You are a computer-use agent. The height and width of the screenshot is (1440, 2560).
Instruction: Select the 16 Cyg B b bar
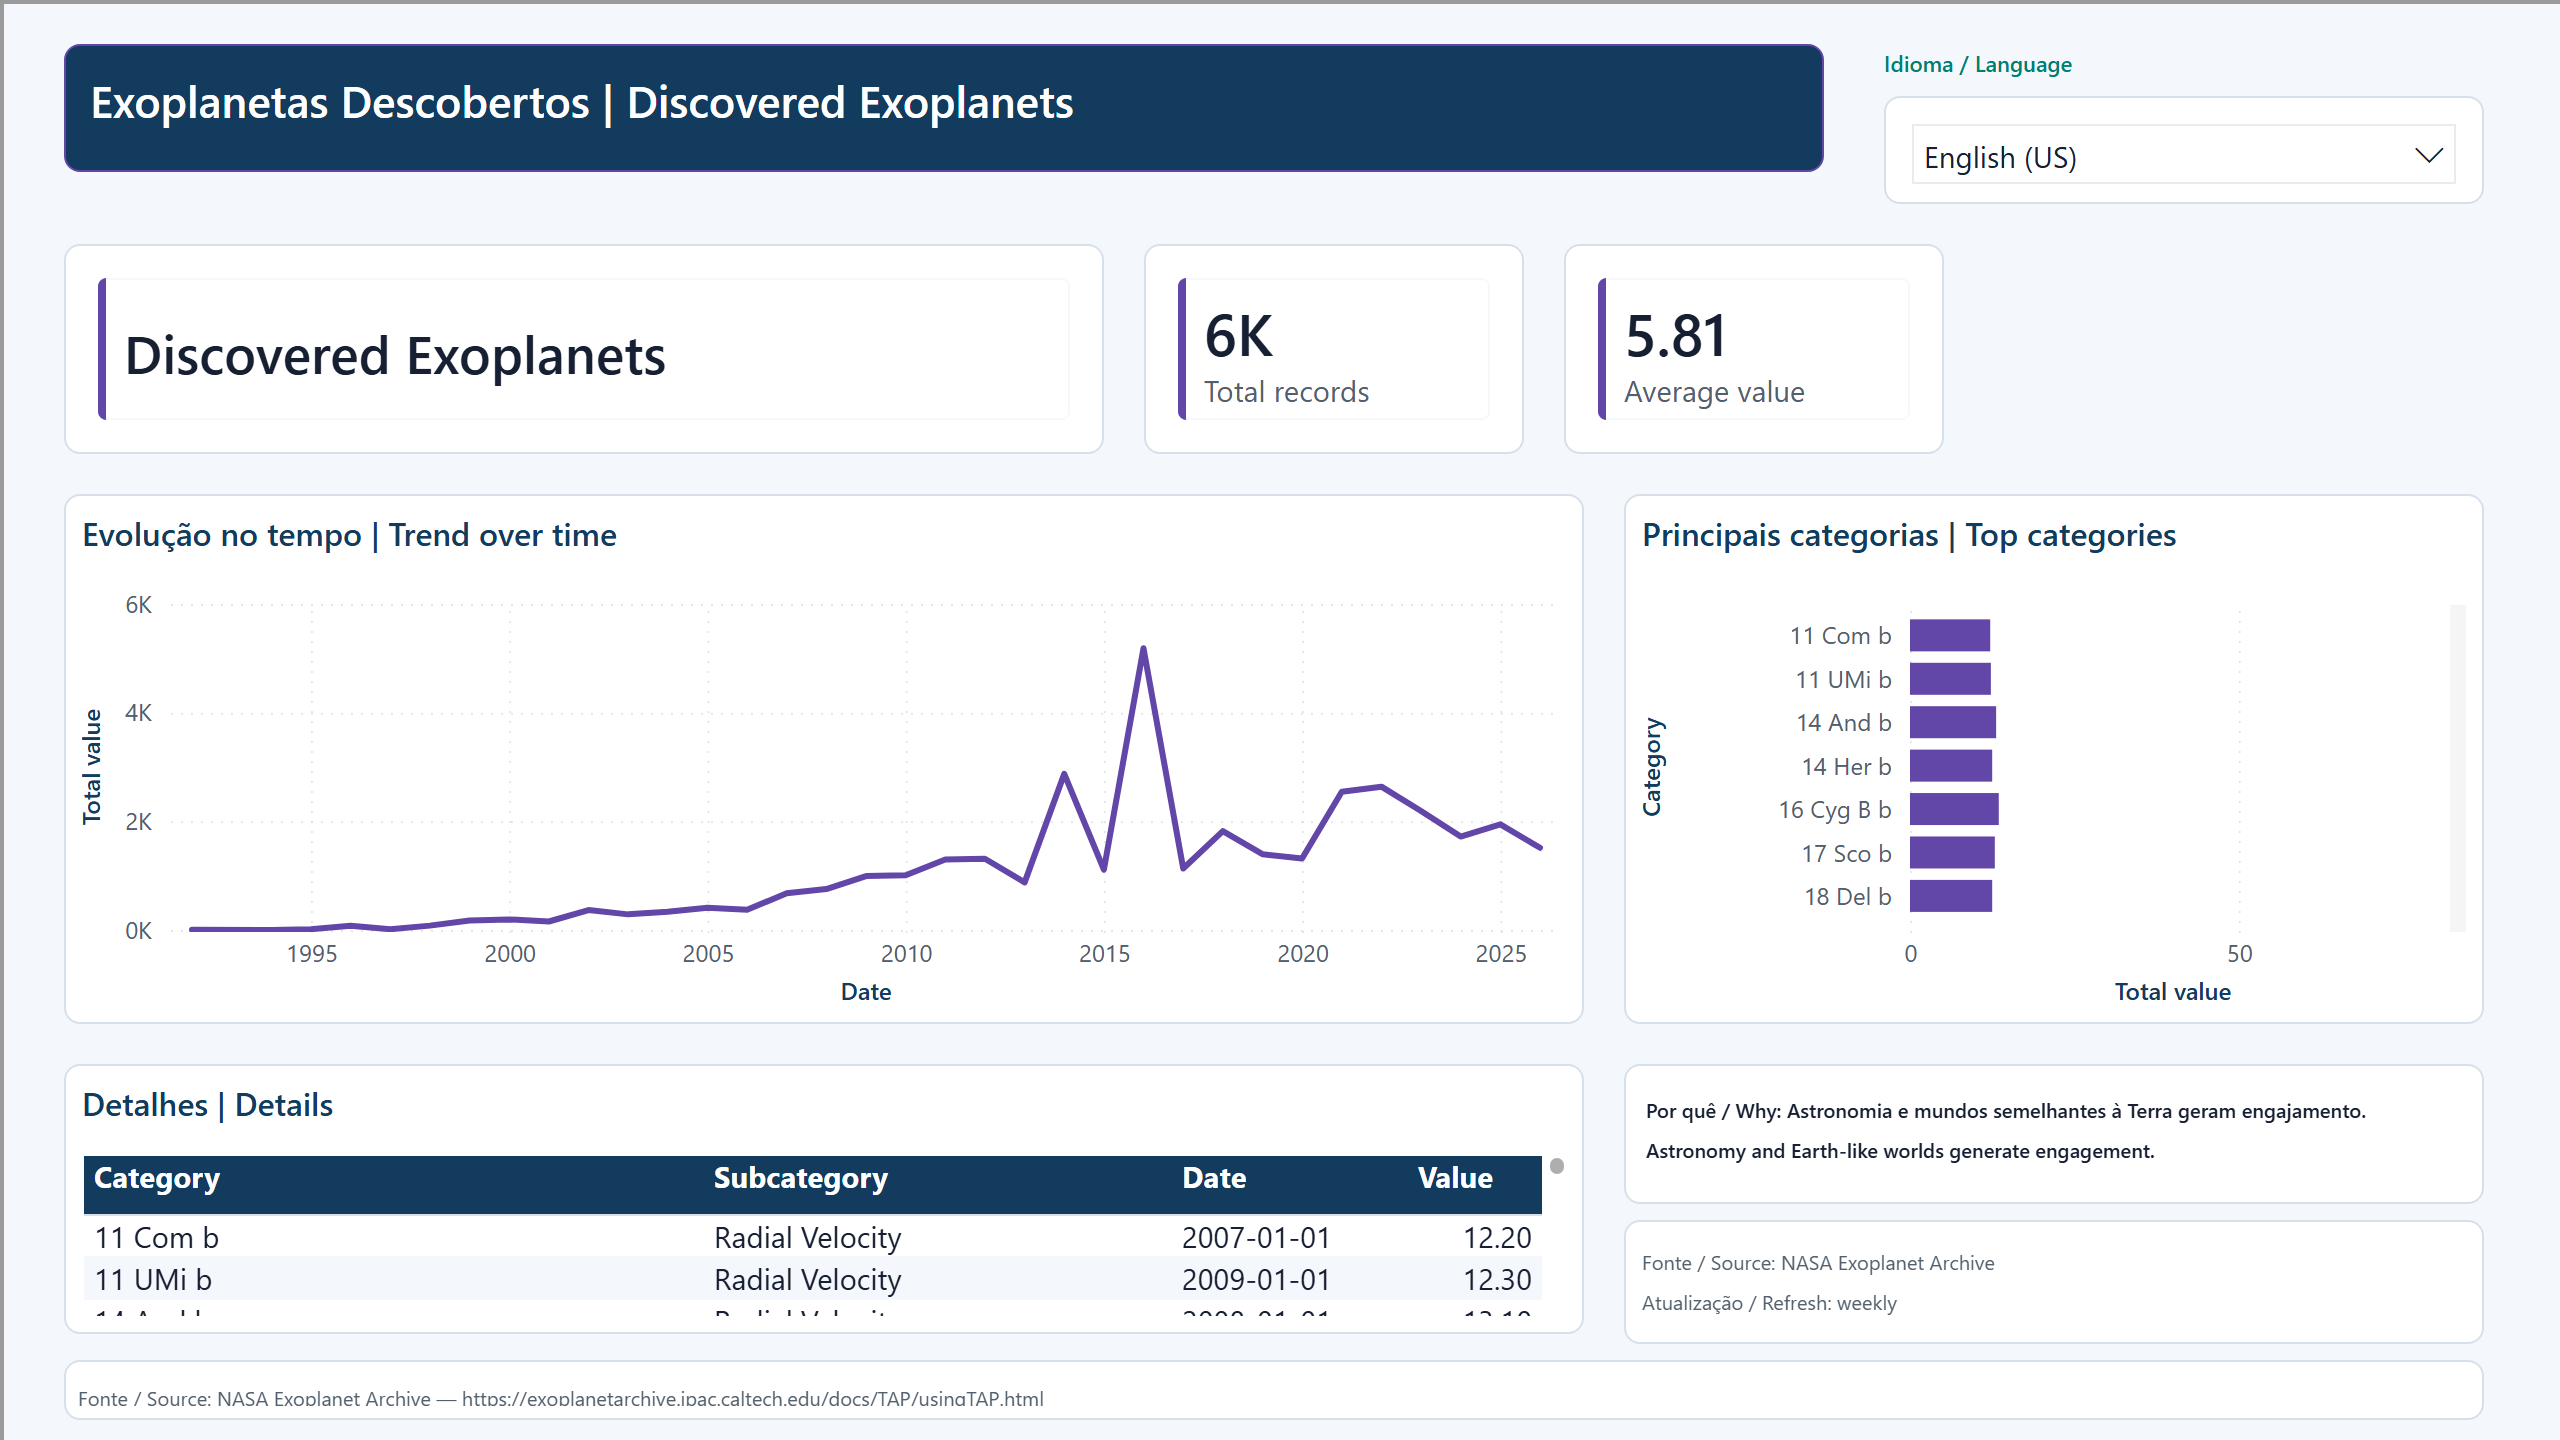[x=1954, y=809]
